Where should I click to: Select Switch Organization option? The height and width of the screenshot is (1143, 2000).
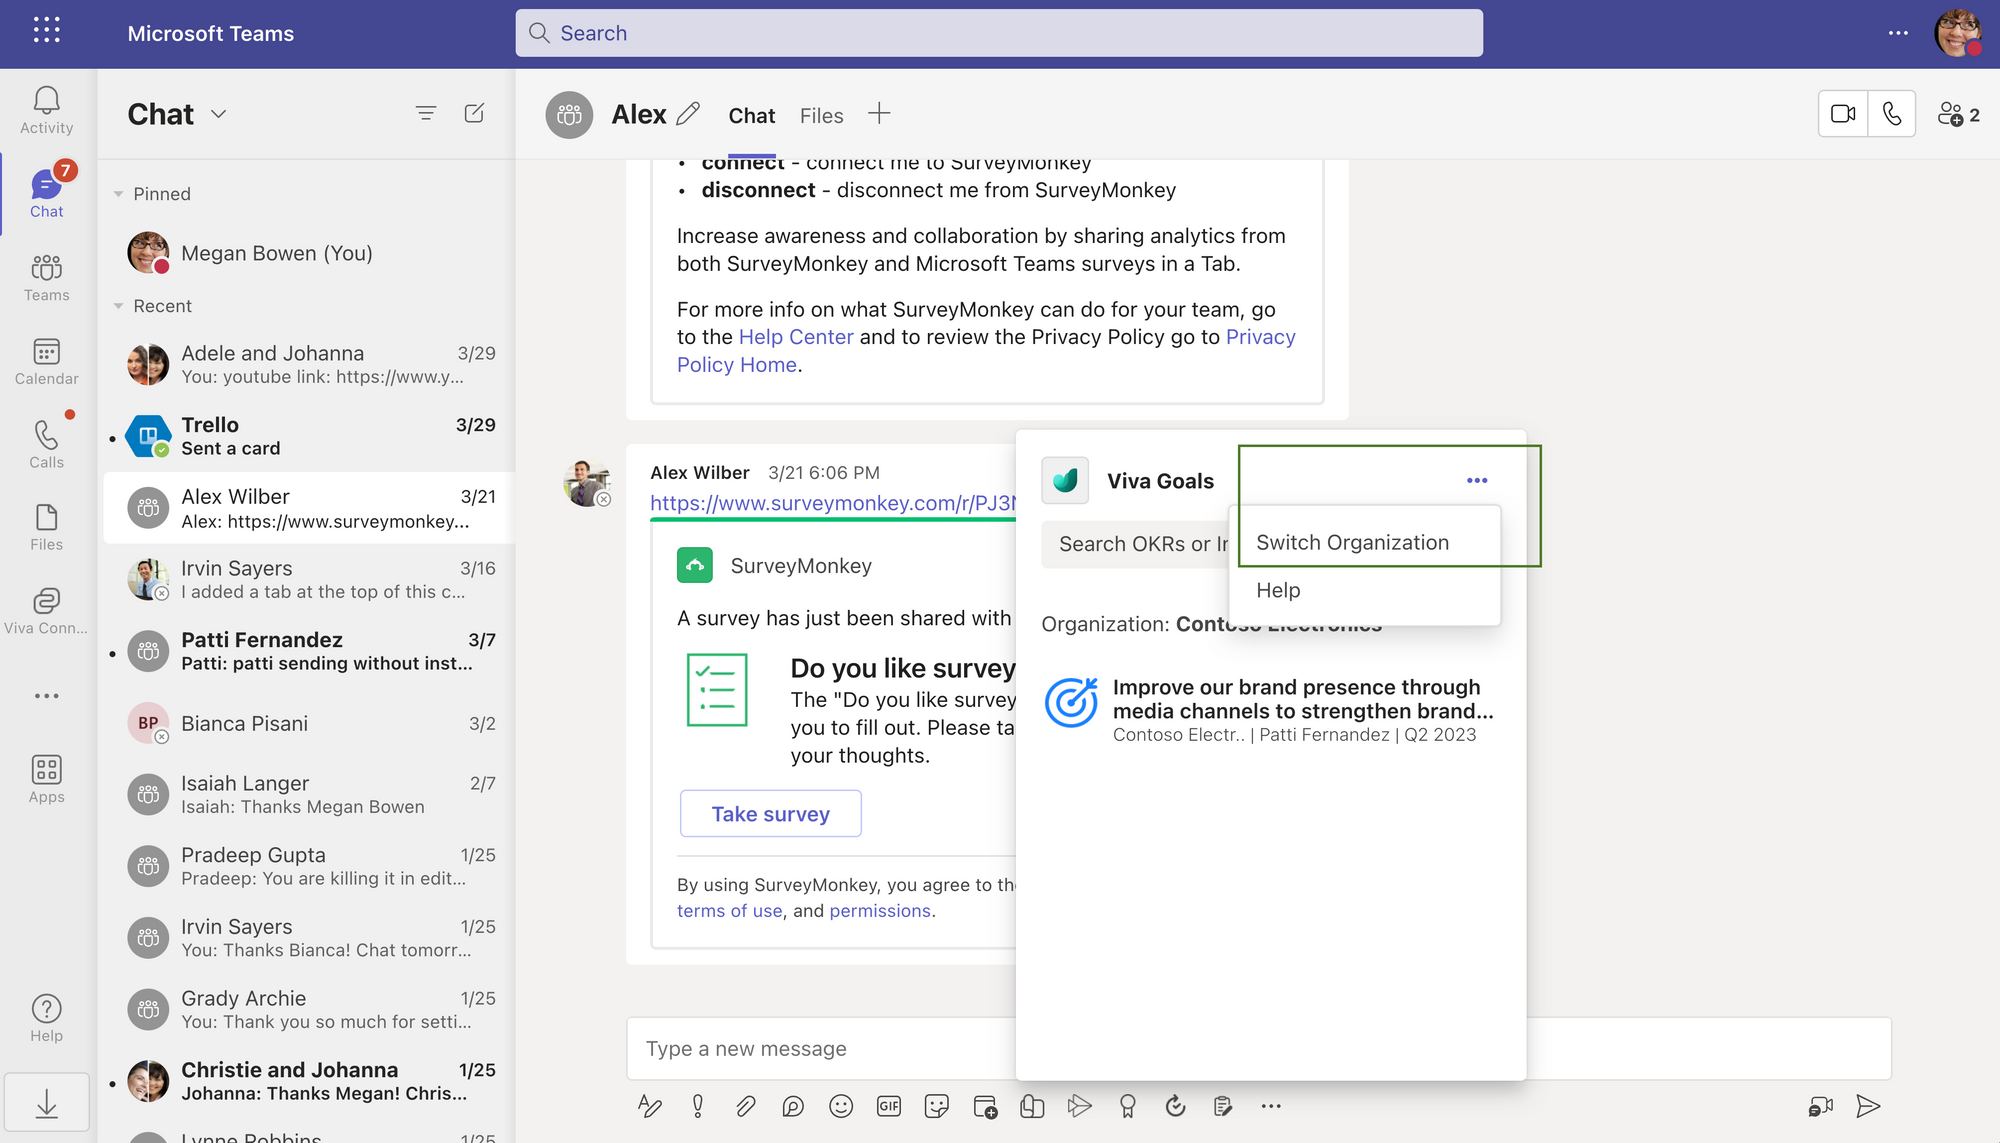pos(1353,540)
